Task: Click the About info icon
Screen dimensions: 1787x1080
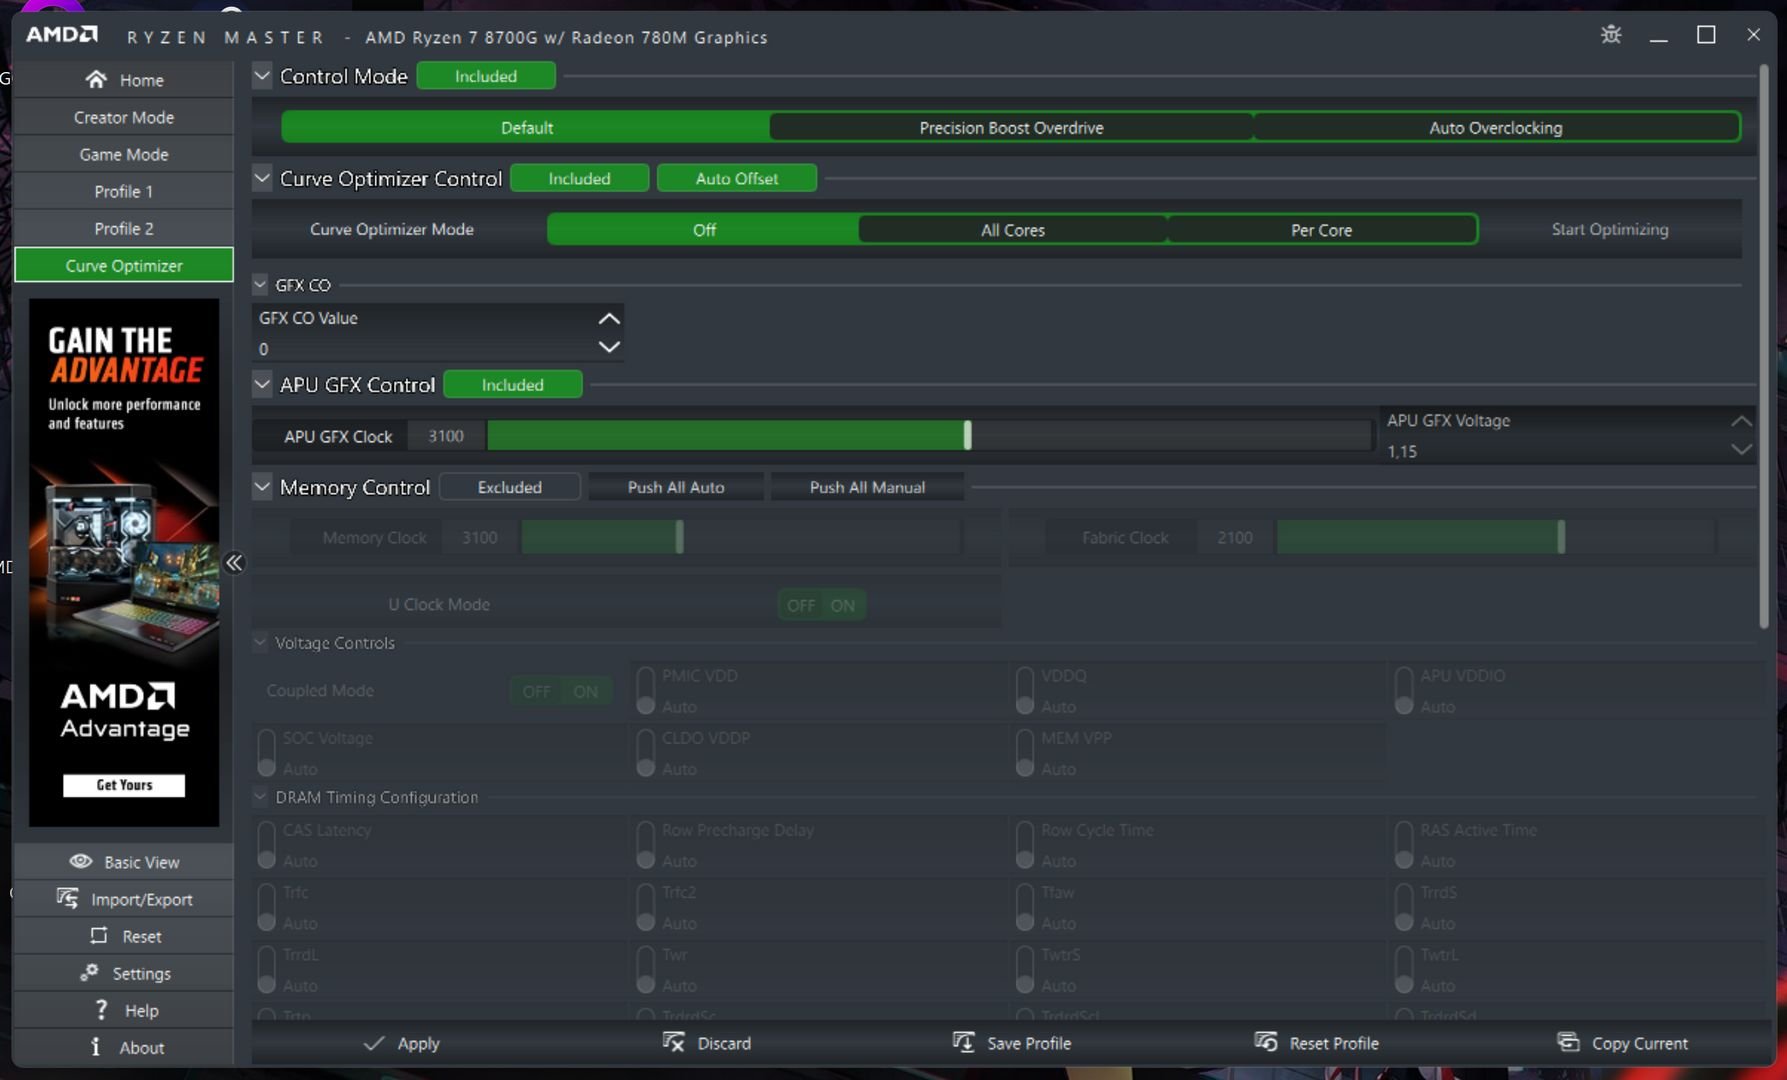Action: (96, 1046)
